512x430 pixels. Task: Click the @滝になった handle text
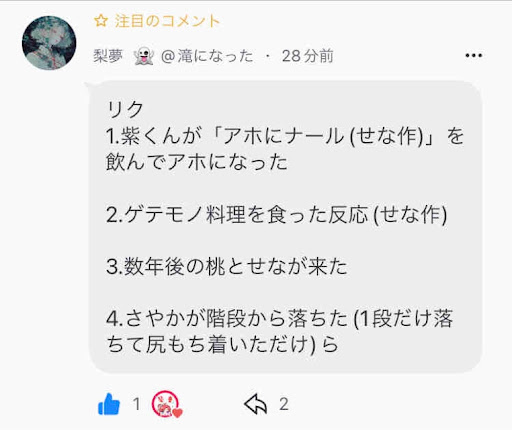(207, 56)
